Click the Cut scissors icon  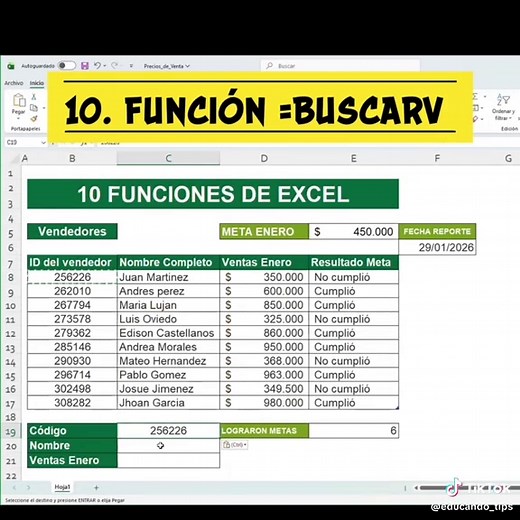[x=34, y=97]
